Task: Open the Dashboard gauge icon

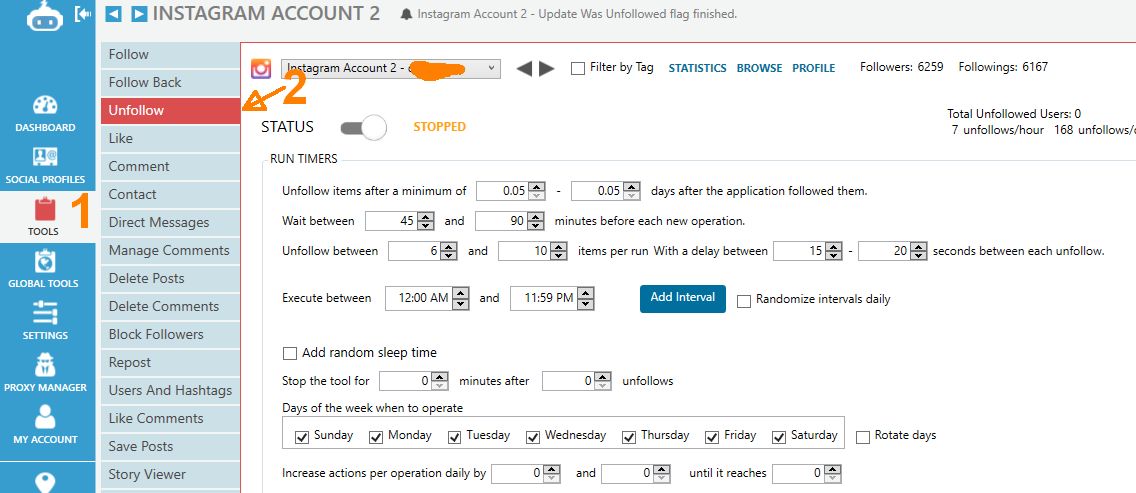Action: tap(45, 105)
